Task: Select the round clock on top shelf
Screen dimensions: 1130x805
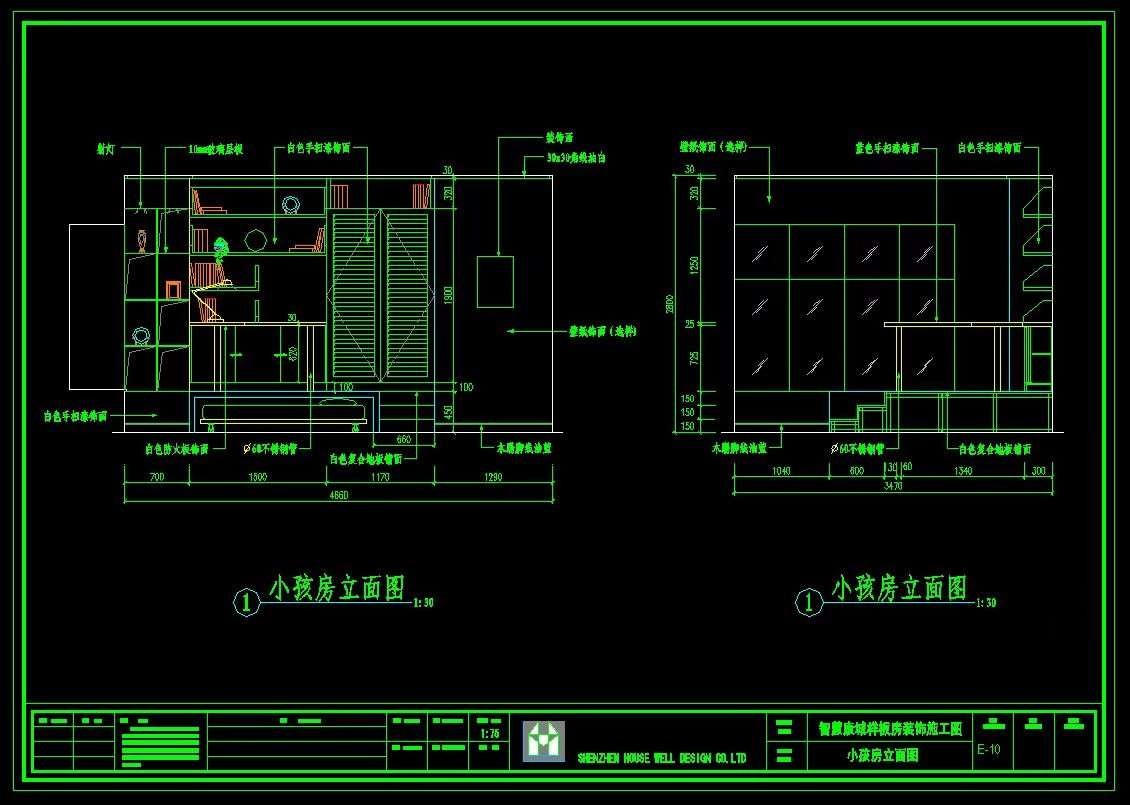Action: (291, 205)
